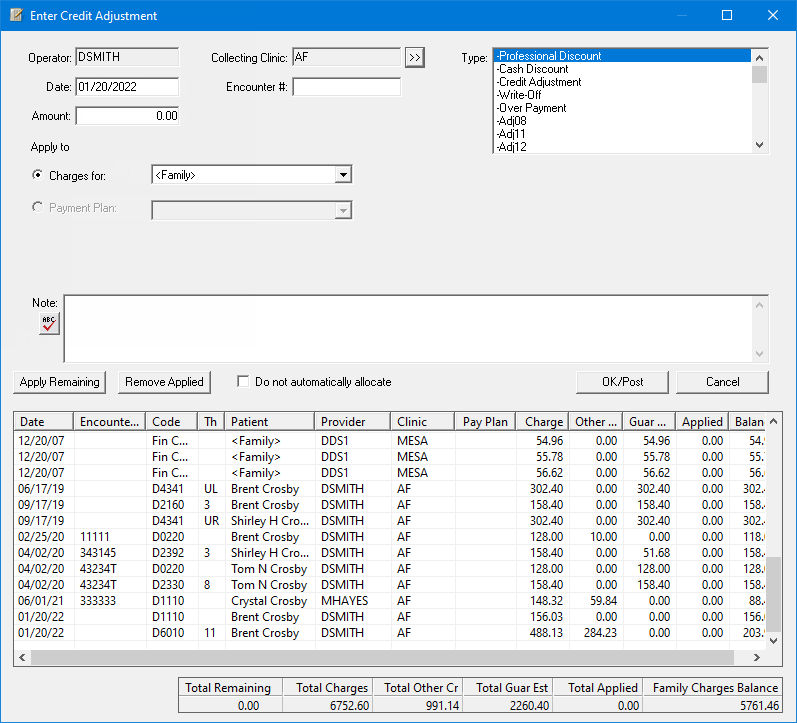The height and width of the screenshot is (723, 797).
Task: Click the spell check icon beside Note
Action: [x=49, y=323]
